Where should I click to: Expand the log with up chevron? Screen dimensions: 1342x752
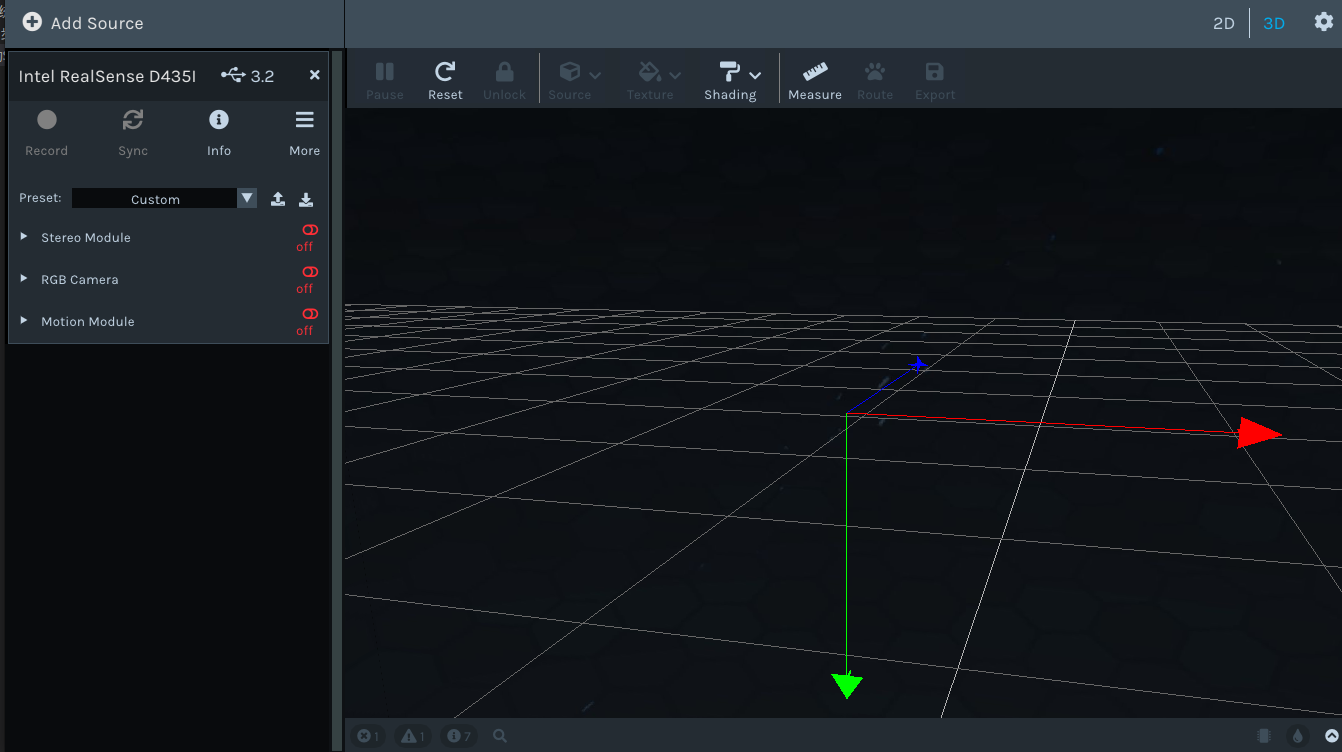click(x=1332, y=736)
